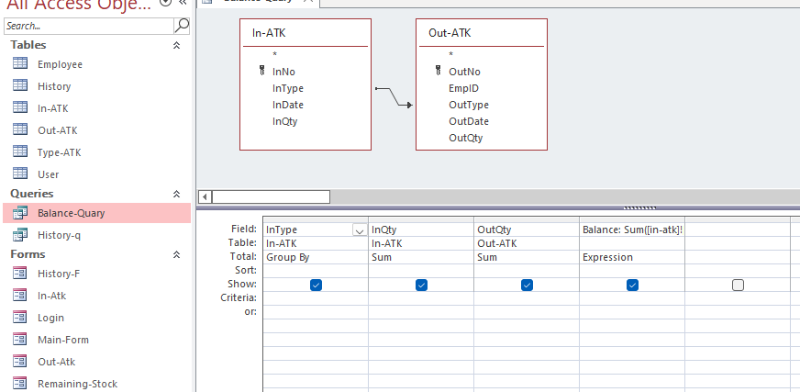Viewport: 800px width, 392px height.
Task: Select the InType field in In-ATK box
Action: pos(288,88)
